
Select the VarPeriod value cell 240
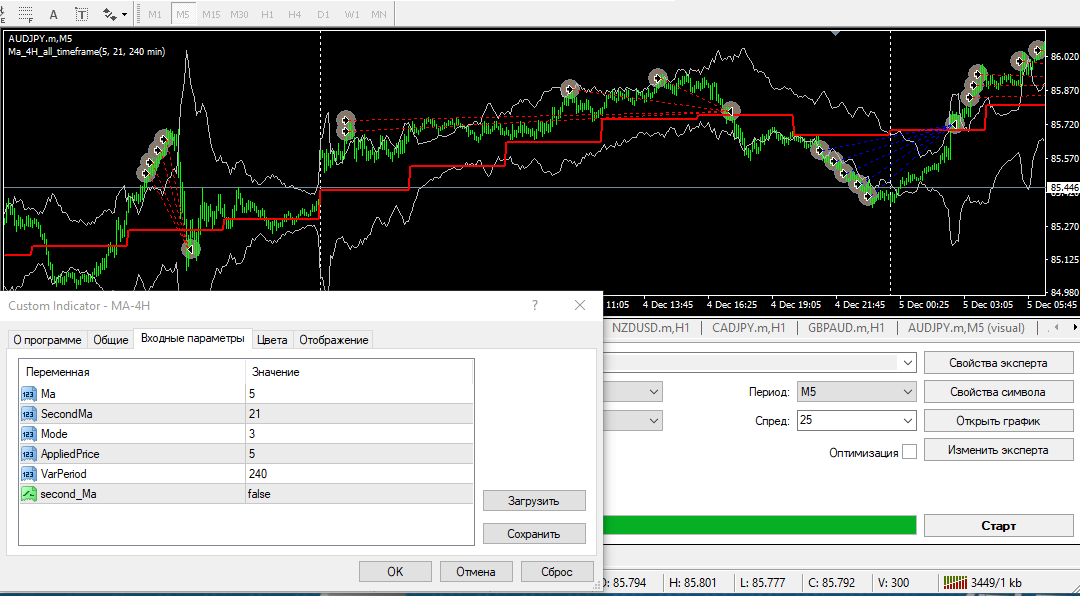tap(359, 474)
